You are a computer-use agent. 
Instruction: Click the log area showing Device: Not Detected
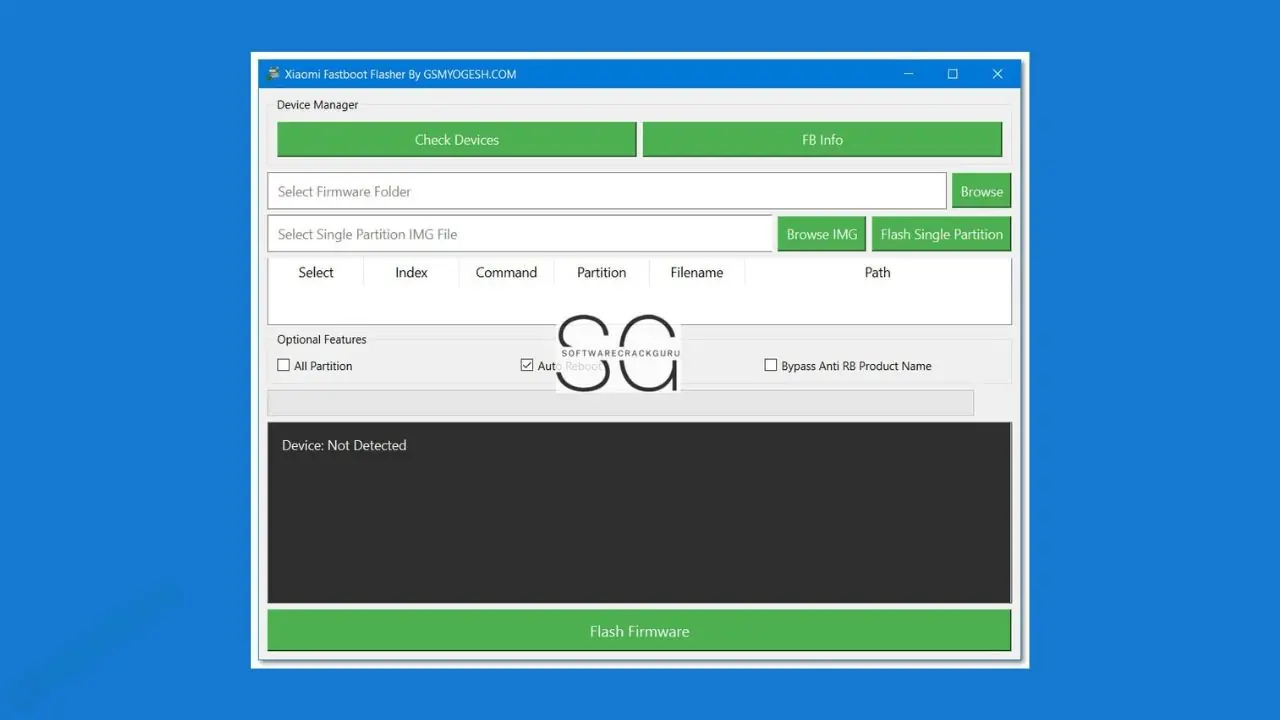coord(639,512)
